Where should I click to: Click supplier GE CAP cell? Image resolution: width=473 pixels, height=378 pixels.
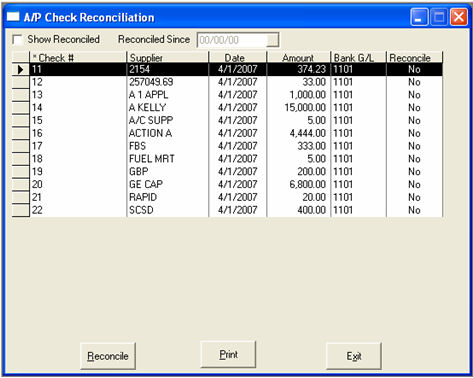(168, 184)
